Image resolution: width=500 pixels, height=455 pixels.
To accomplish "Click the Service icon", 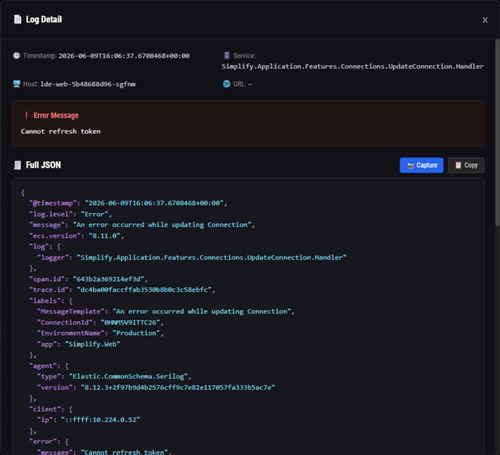I will [227, 55].
